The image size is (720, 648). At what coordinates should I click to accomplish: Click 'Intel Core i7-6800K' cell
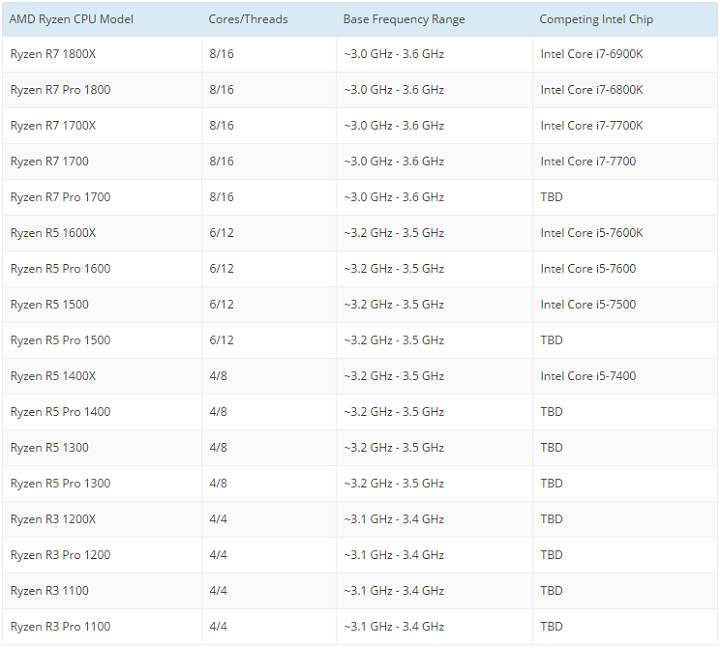click(625, 90)
